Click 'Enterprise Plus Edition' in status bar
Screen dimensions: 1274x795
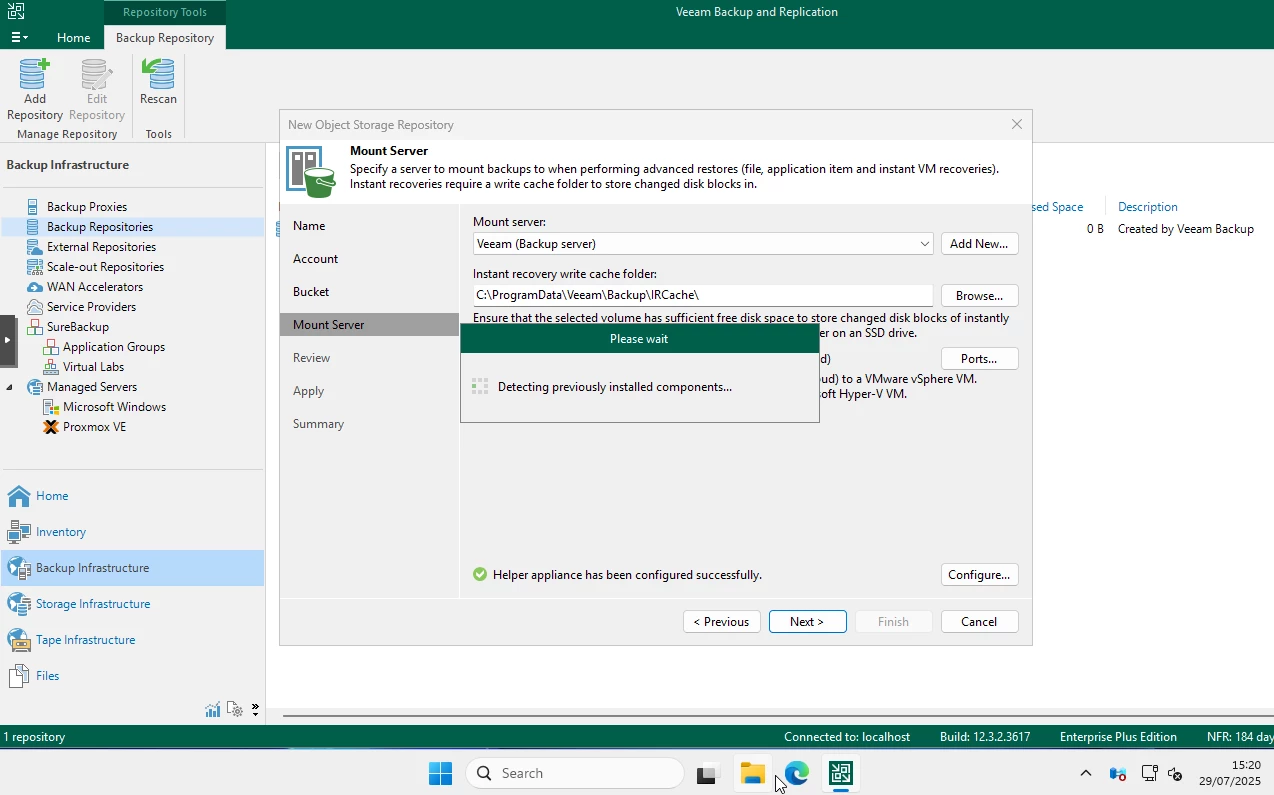(x=1118, y=737)
